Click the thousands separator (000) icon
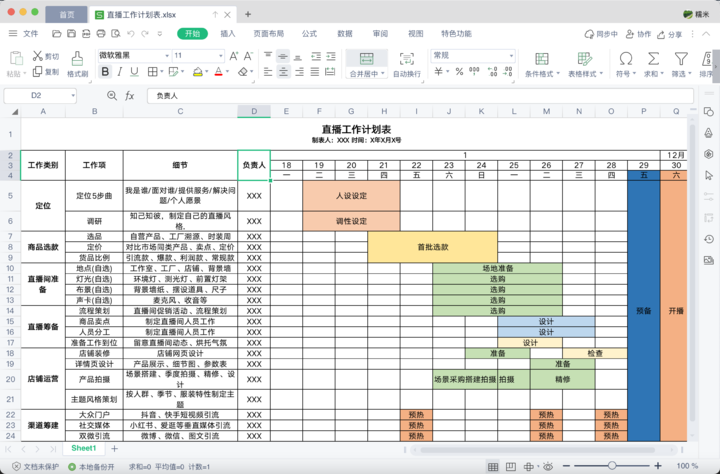Image resolution: width=720 pixels, height=474 pixels. (x=474, y=71)
